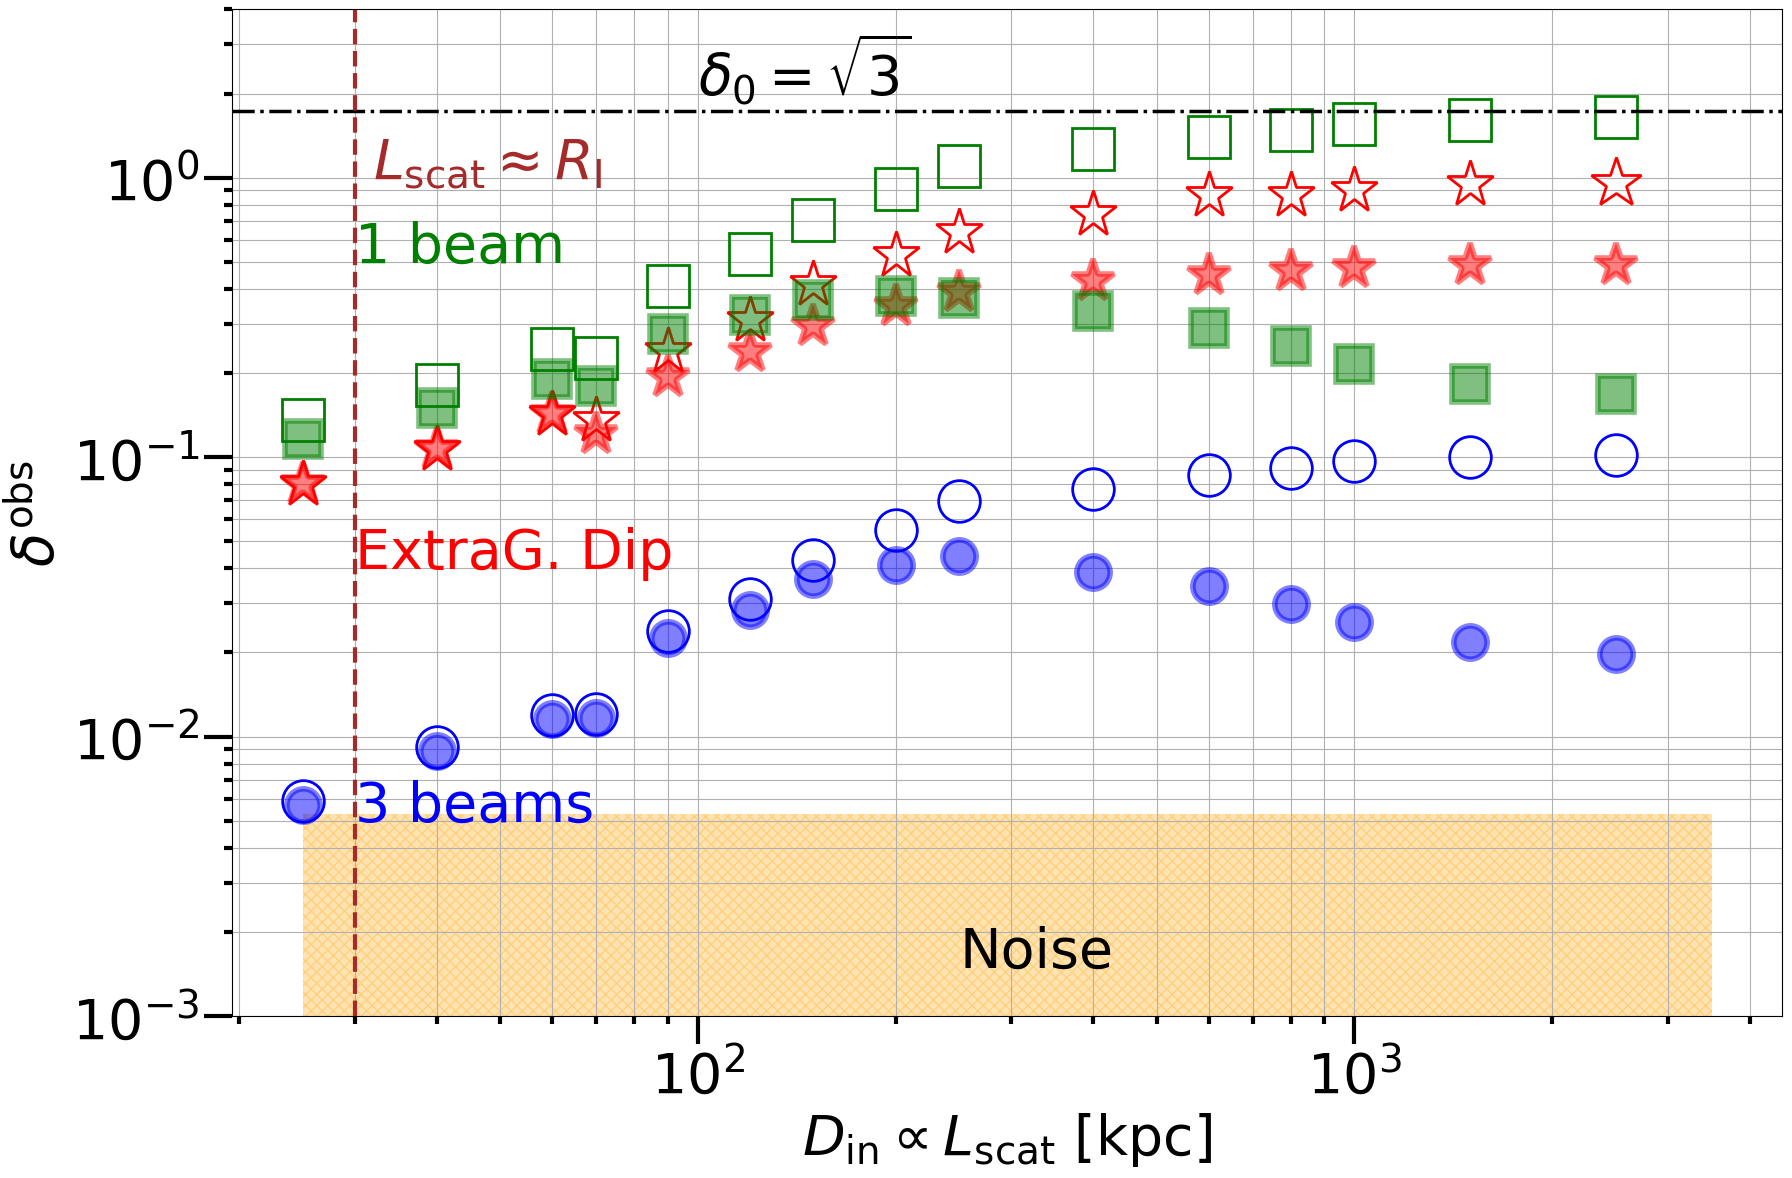The image size is (1792, 1178).
Task: Click the rightmost open red star marker
Action: 1616,183
